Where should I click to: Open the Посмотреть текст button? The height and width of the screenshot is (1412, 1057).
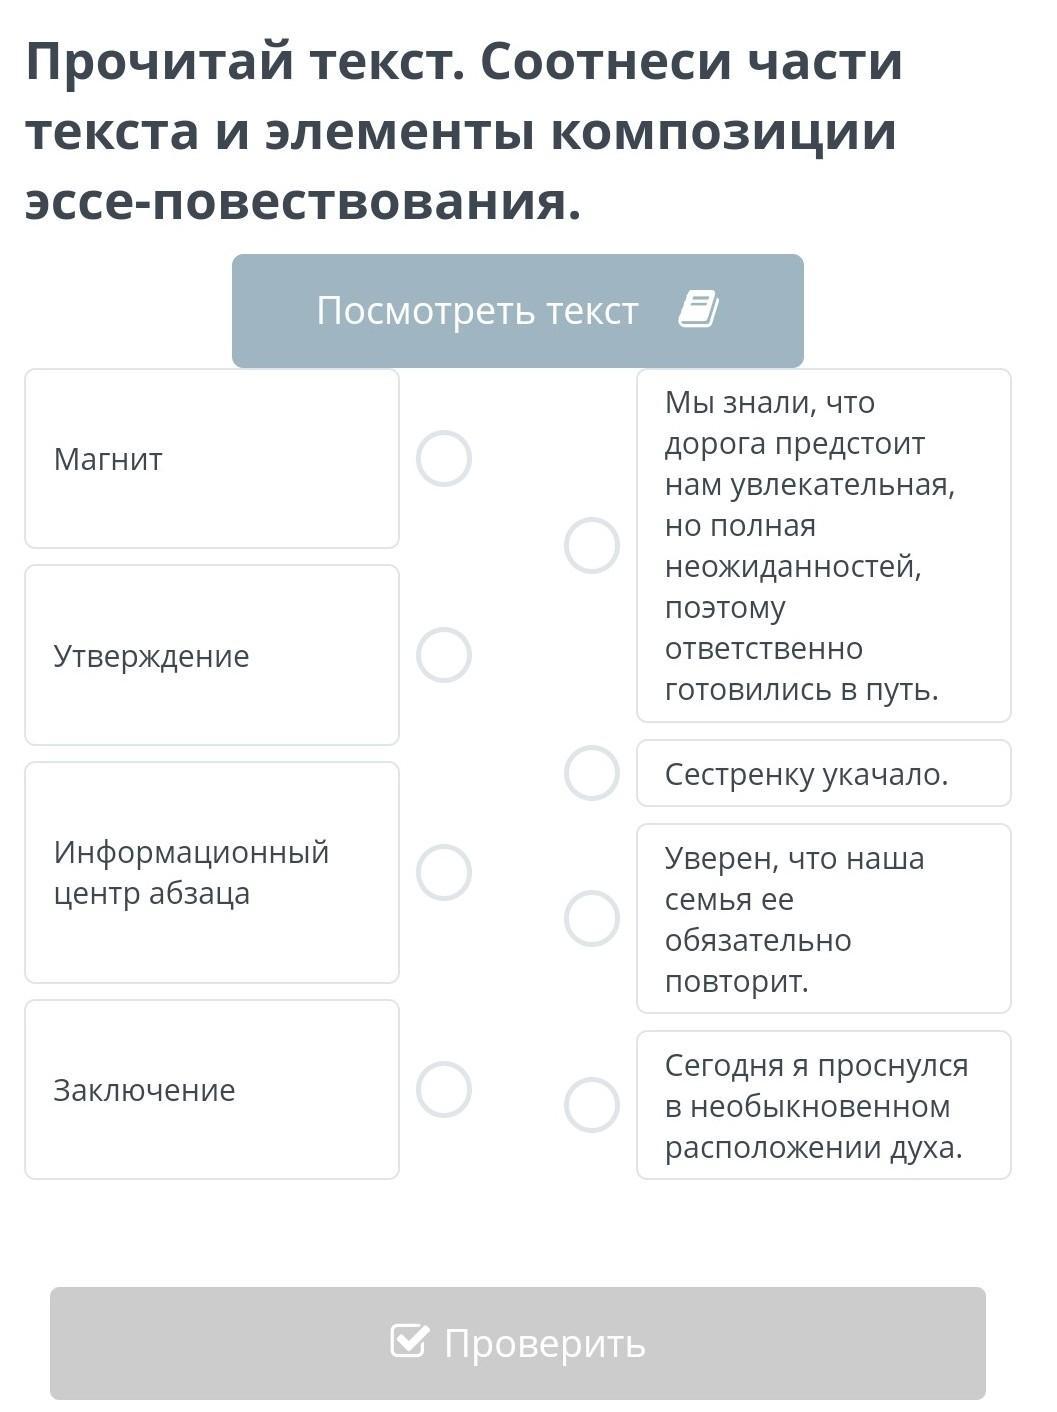point(518,311)
